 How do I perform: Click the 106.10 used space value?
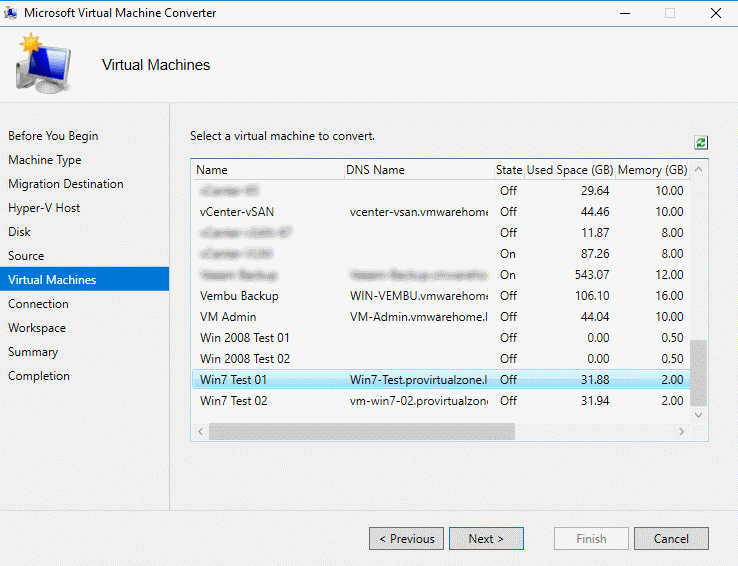click(x=592, y=296)
